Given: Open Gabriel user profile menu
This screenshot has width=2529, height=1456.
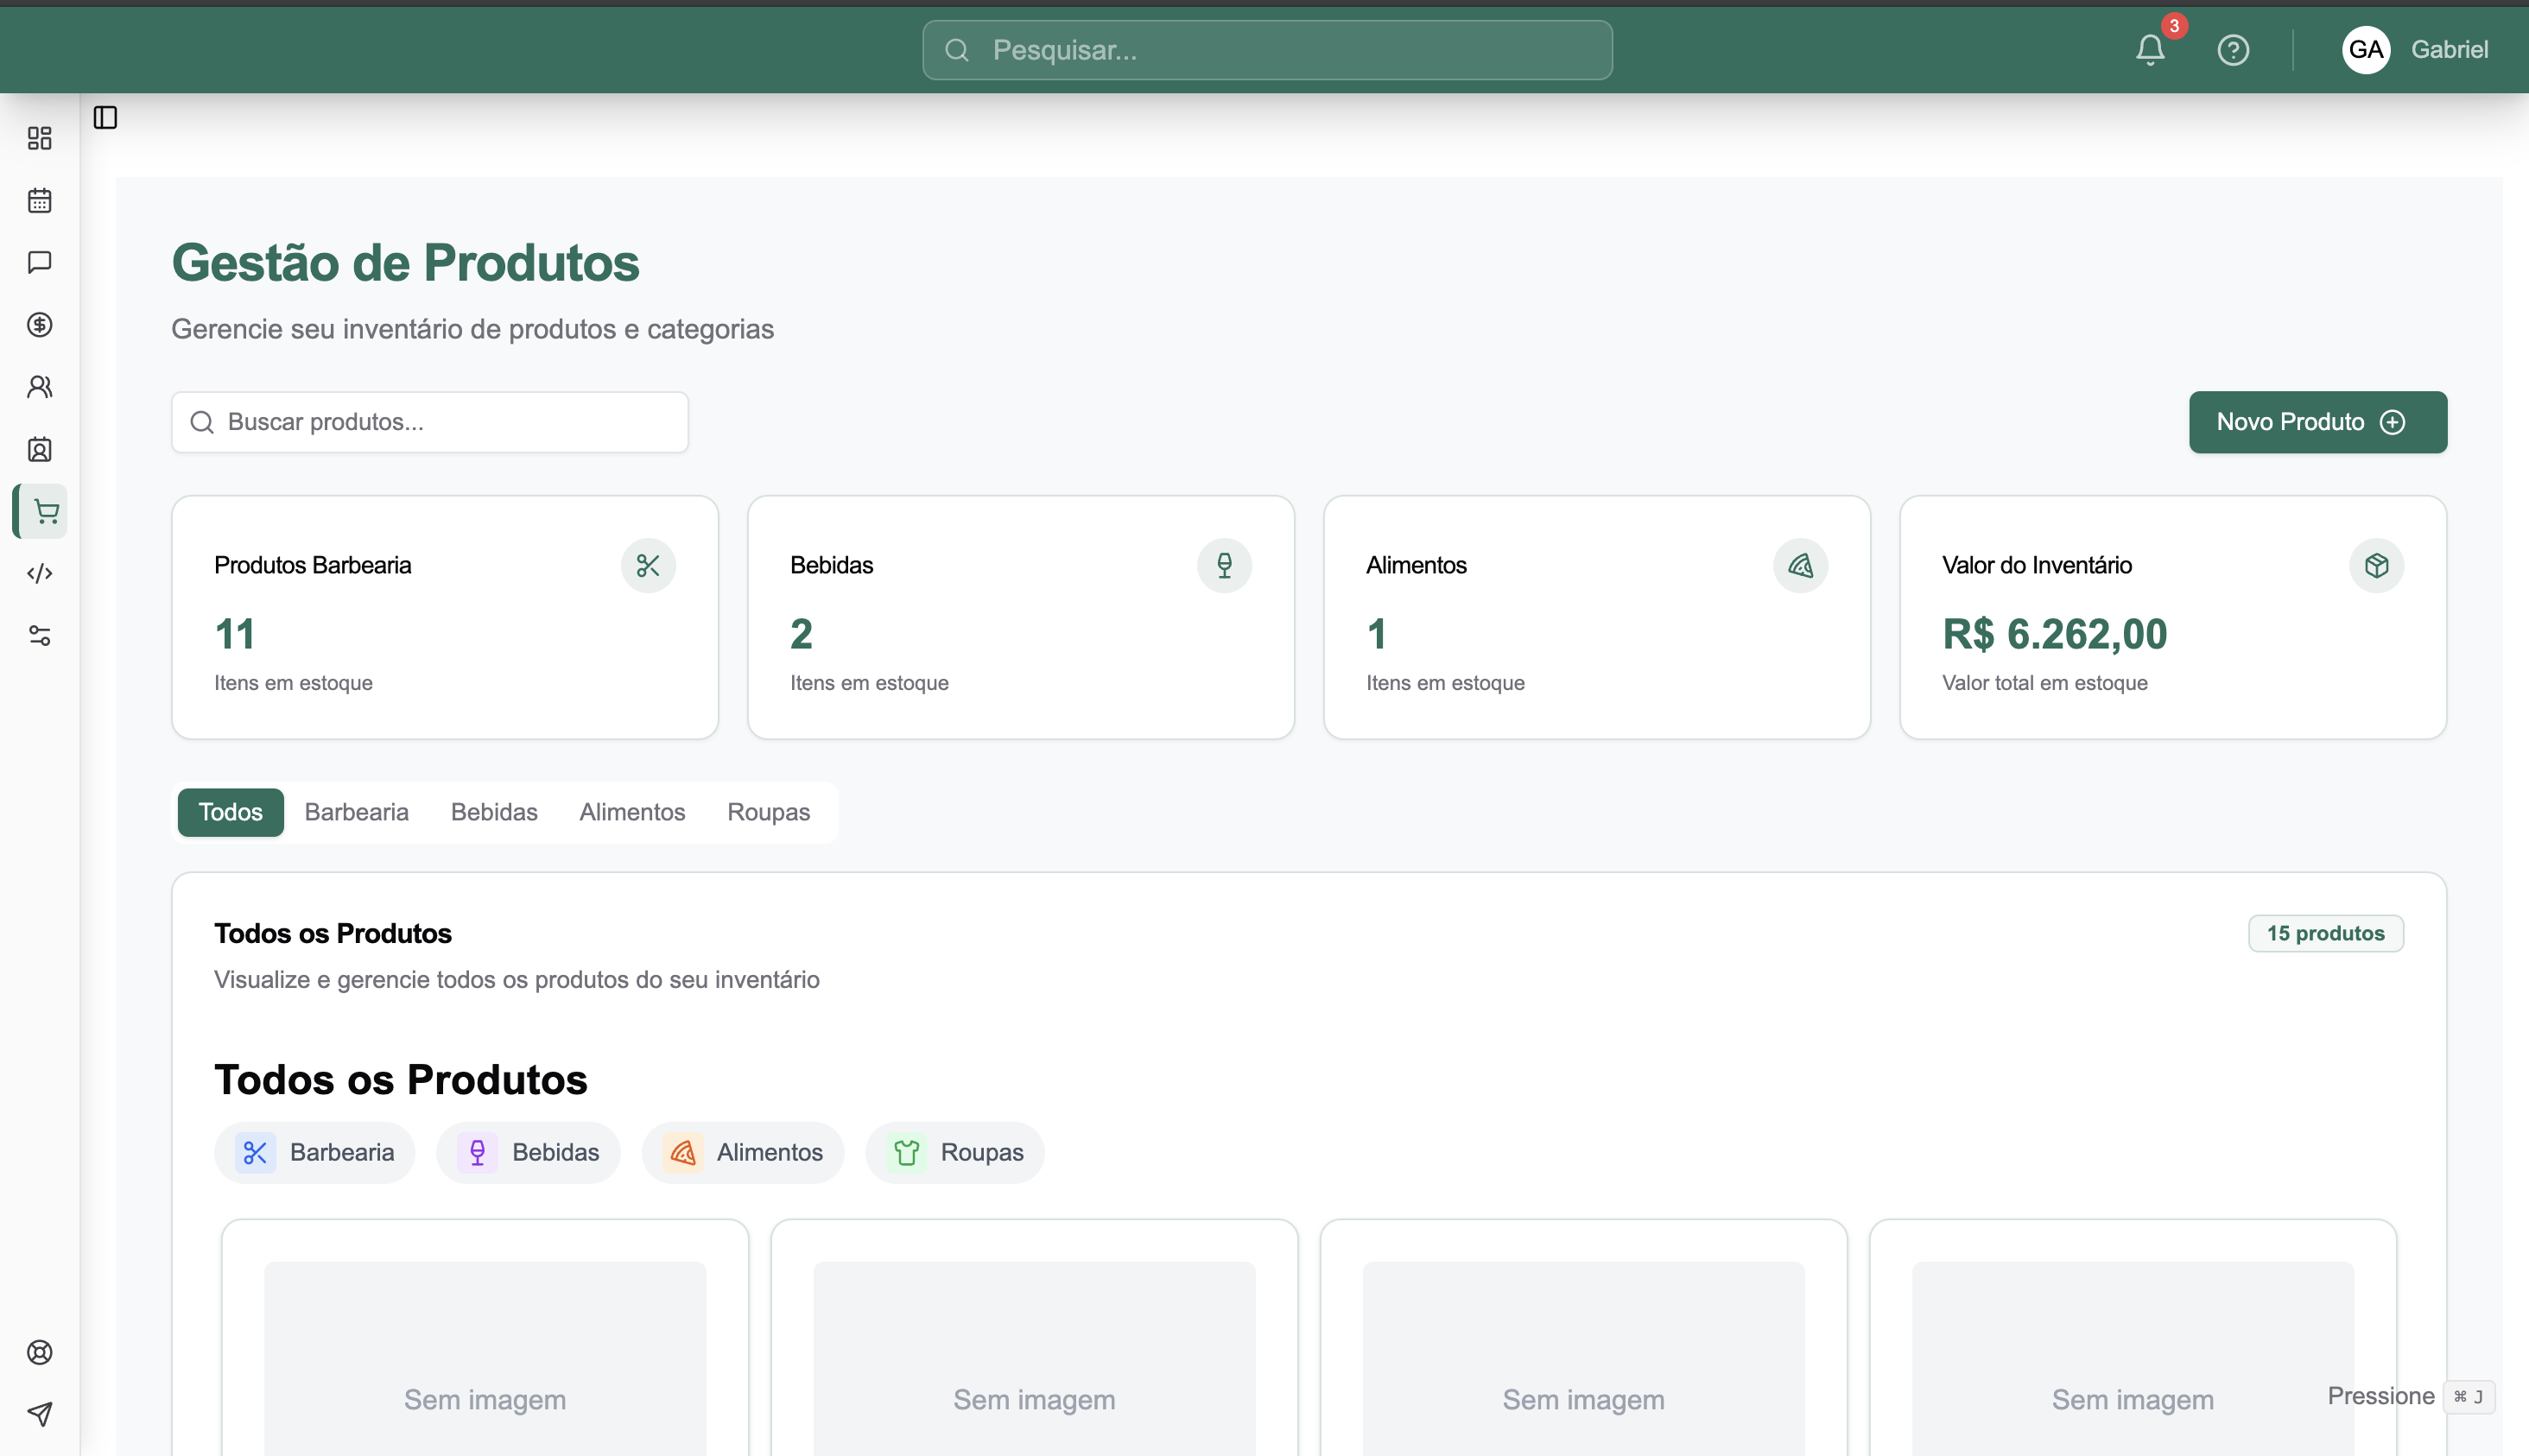Looking at the screenshot, I should click(x=2415, y=50).
